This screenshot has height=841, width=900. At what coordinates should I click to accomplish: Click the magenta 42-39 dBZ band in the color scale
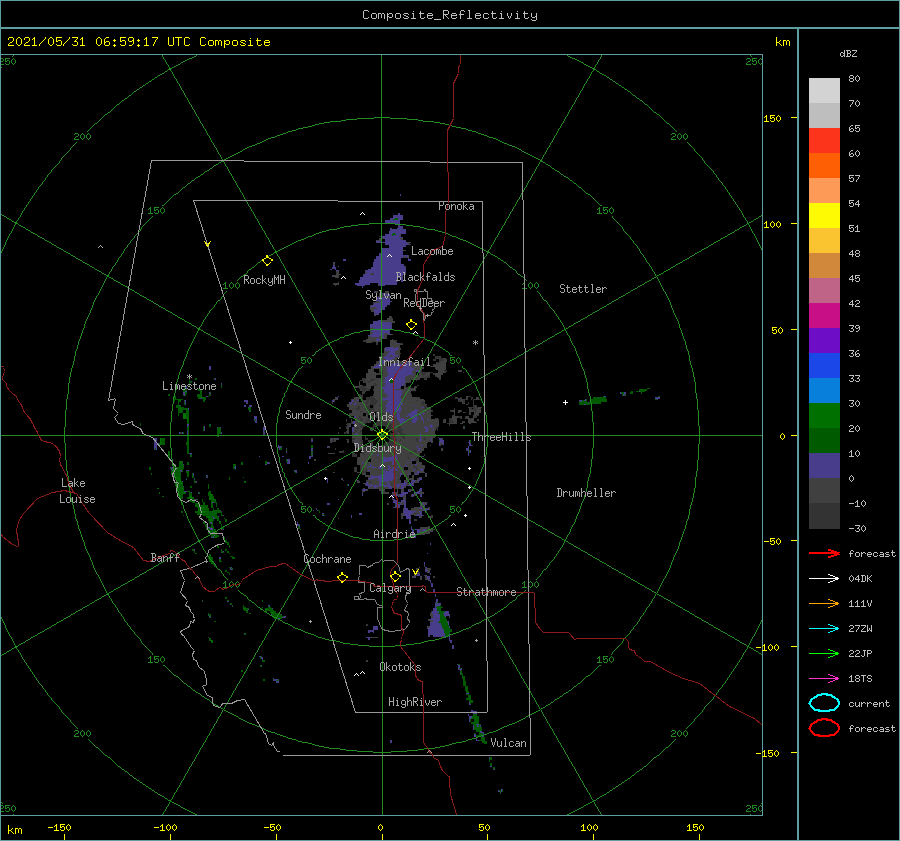(x=824, y=316)
